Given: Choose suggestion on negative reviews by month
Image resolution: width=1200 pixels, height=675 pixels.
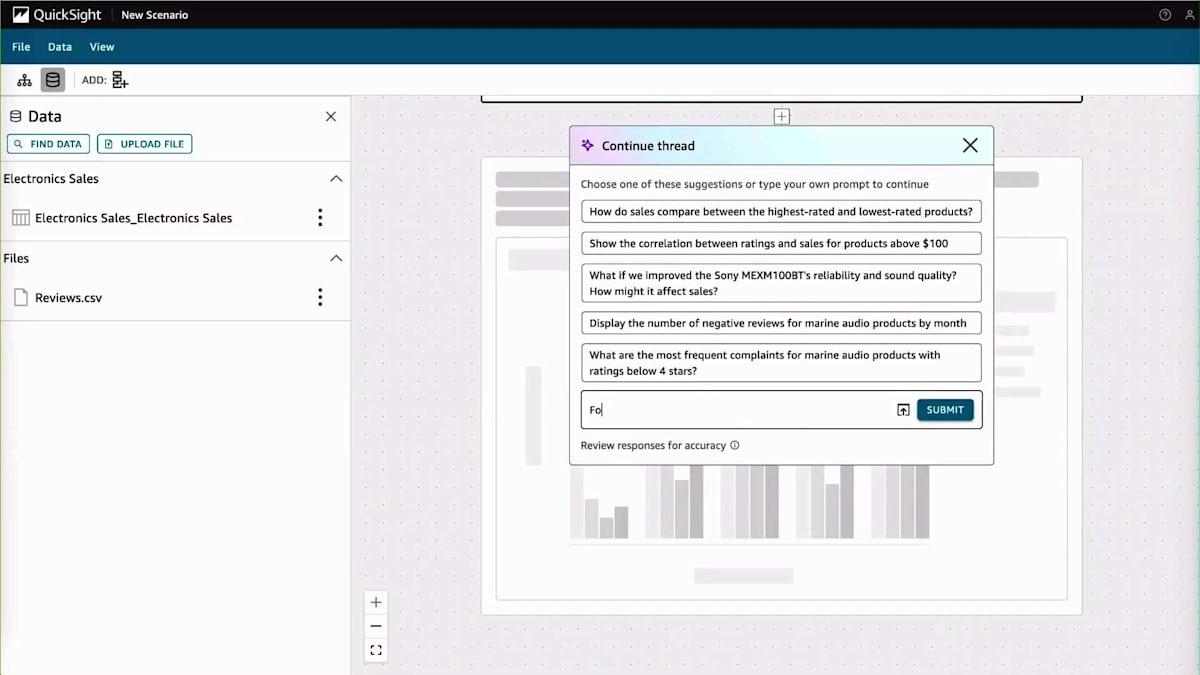Looking at the screenshot, I should click(781, 323).
